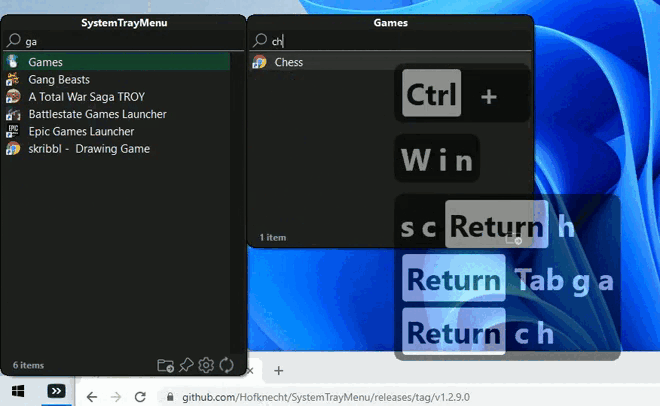Screen dimensions: 660x406
Task: Open a new browser tab
Action: click(x=279, y=371)
